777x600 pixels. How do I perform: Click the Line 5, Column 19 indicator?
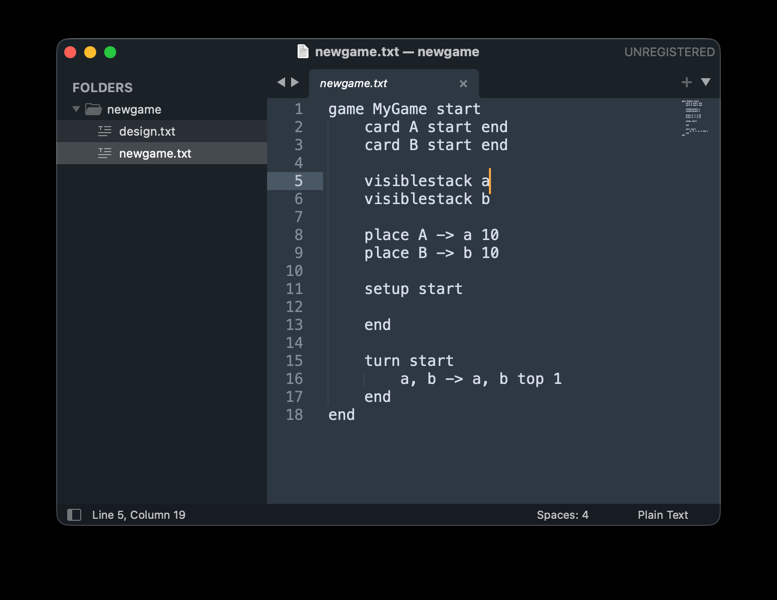(x=138, y=515)
